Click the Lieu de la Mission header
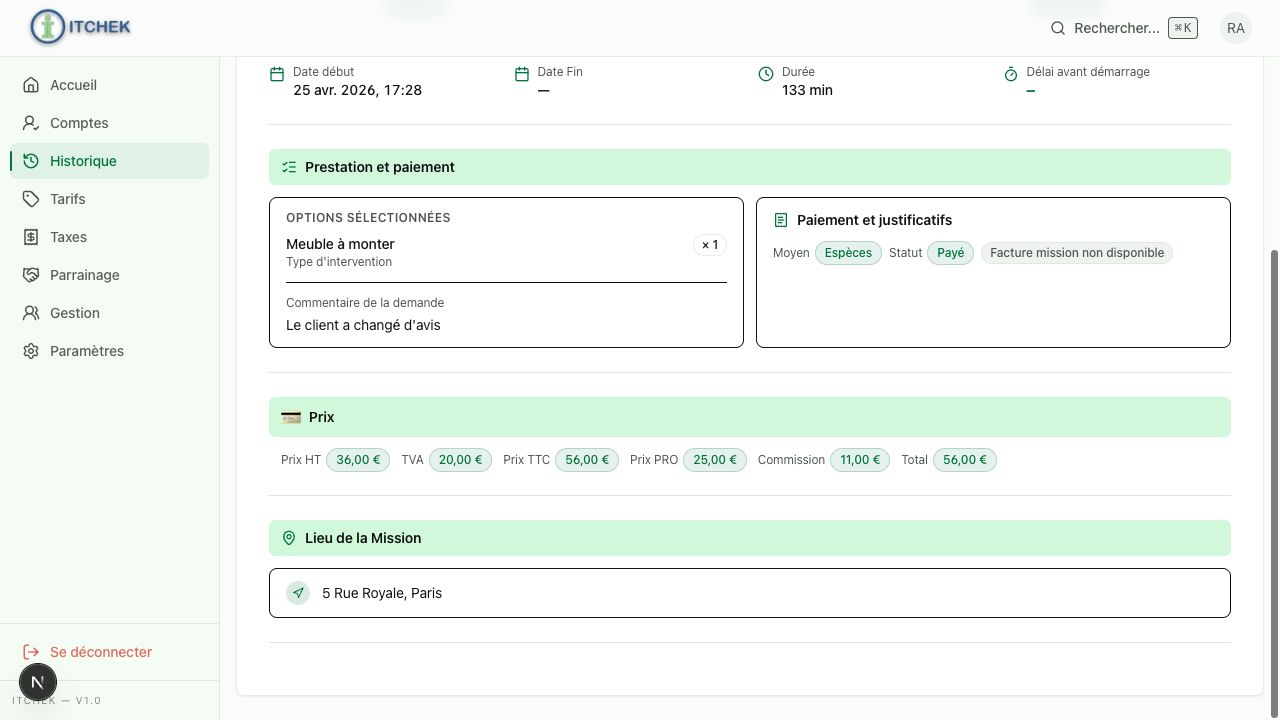This screenshot has width=1280, height=720. pyautogui.click(x=750, y=538)
